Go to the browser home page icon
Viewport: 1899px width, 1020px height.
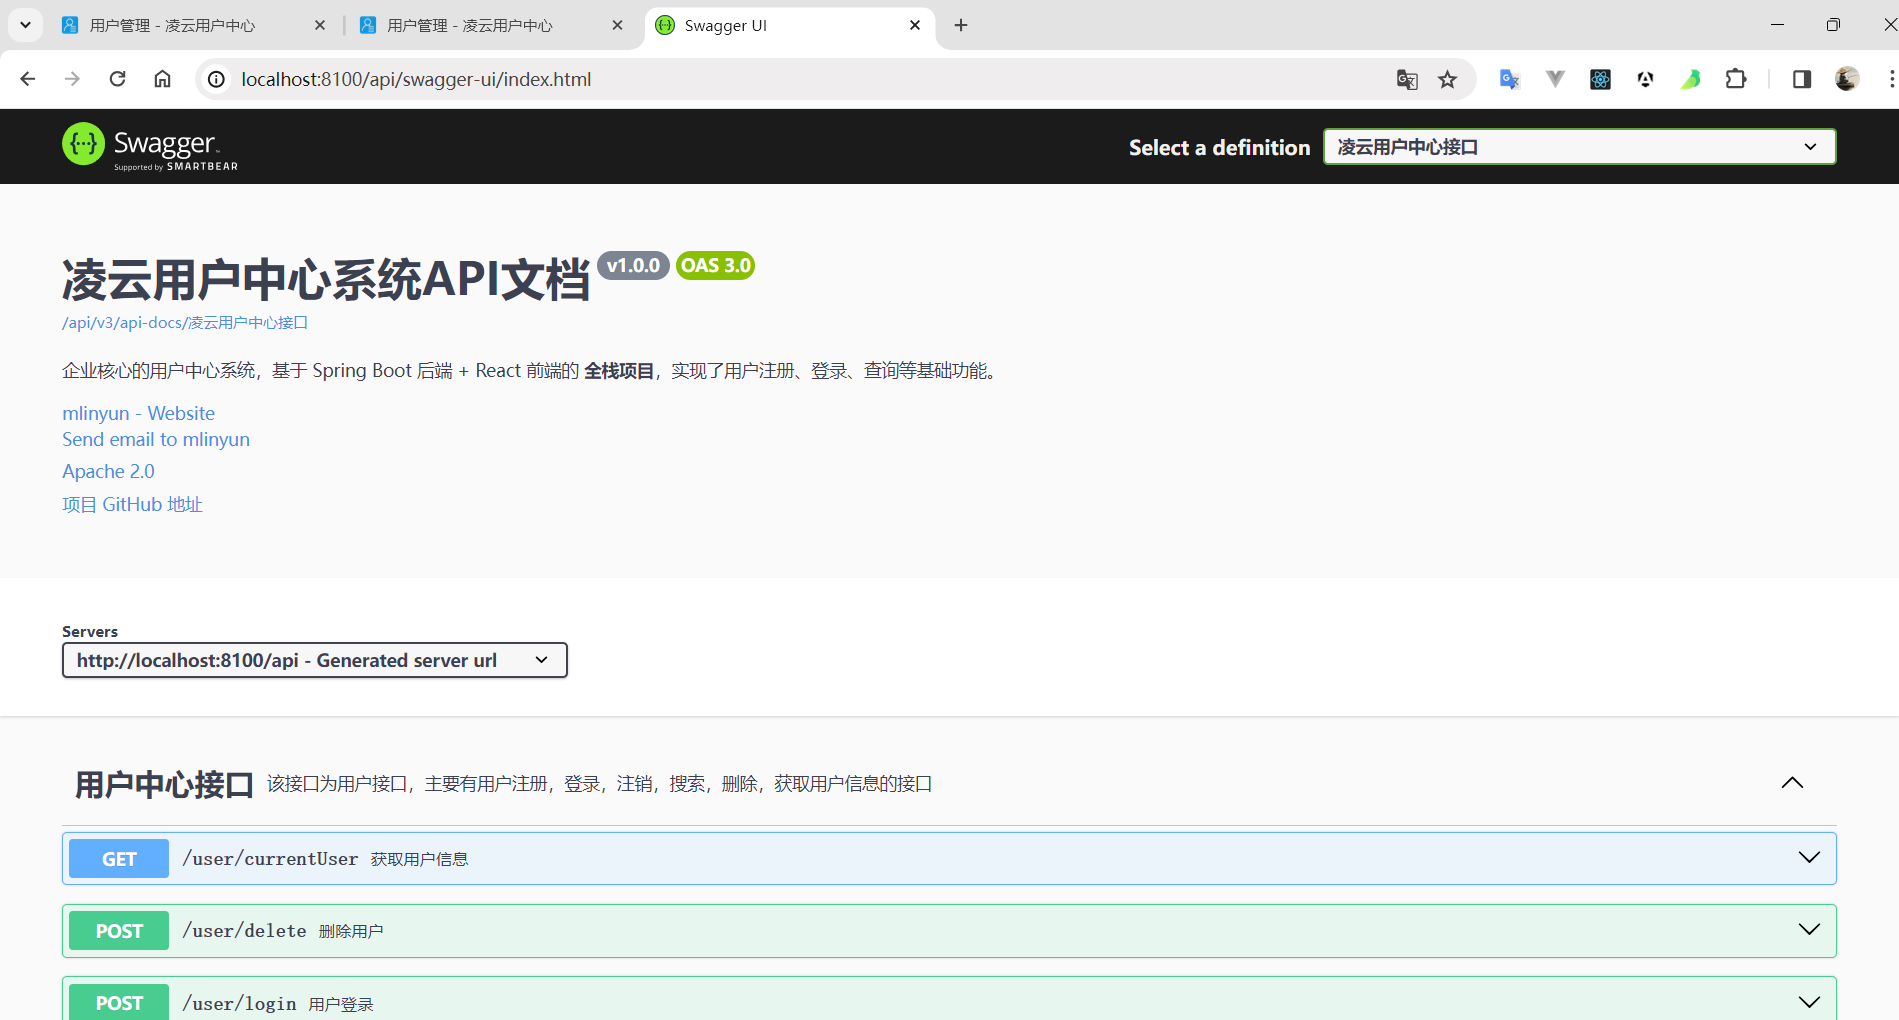tap(162, 79)
